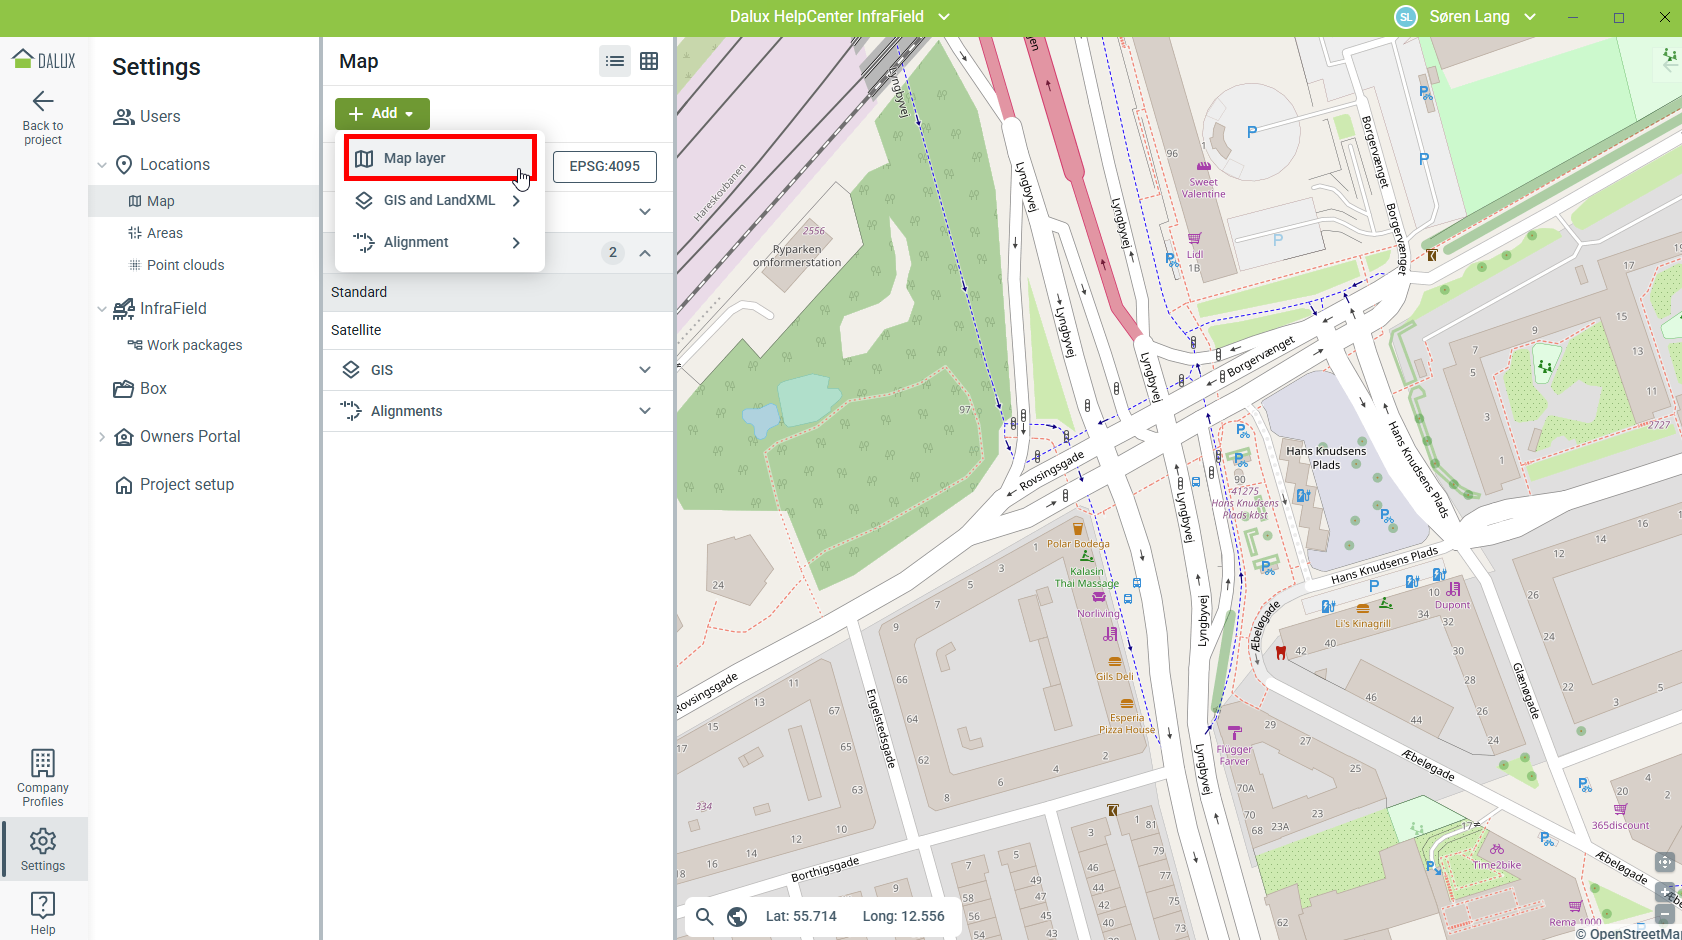Zoom in on the map
This screenshot has width=1682, height=940.
click(1665, 892)
